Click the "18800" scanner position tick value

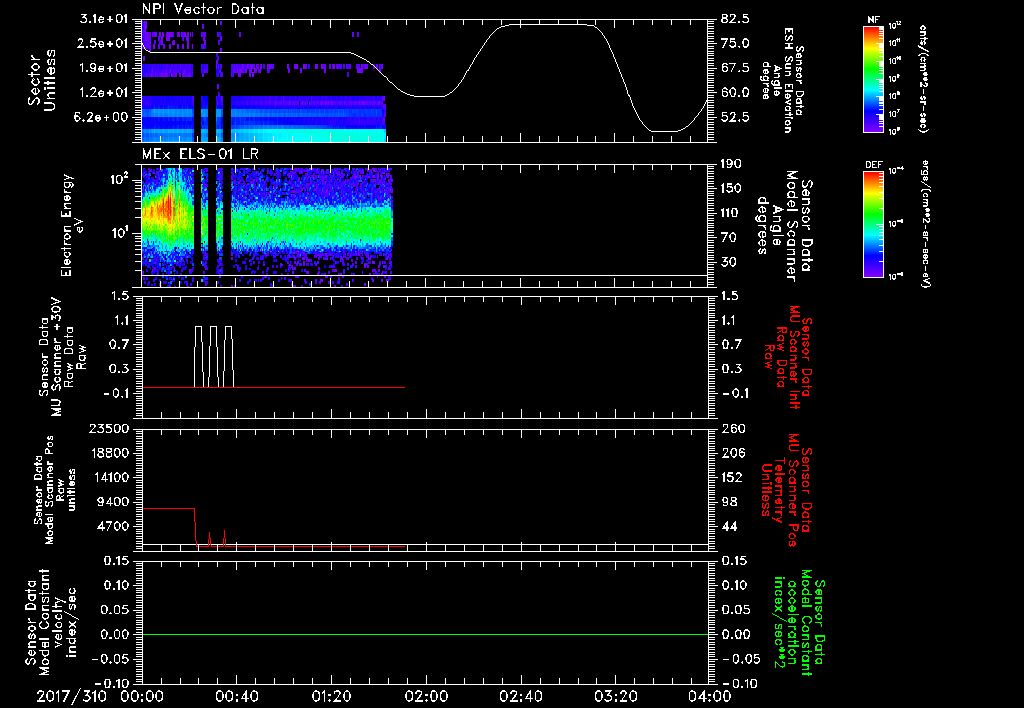click(x=111, y=453)
